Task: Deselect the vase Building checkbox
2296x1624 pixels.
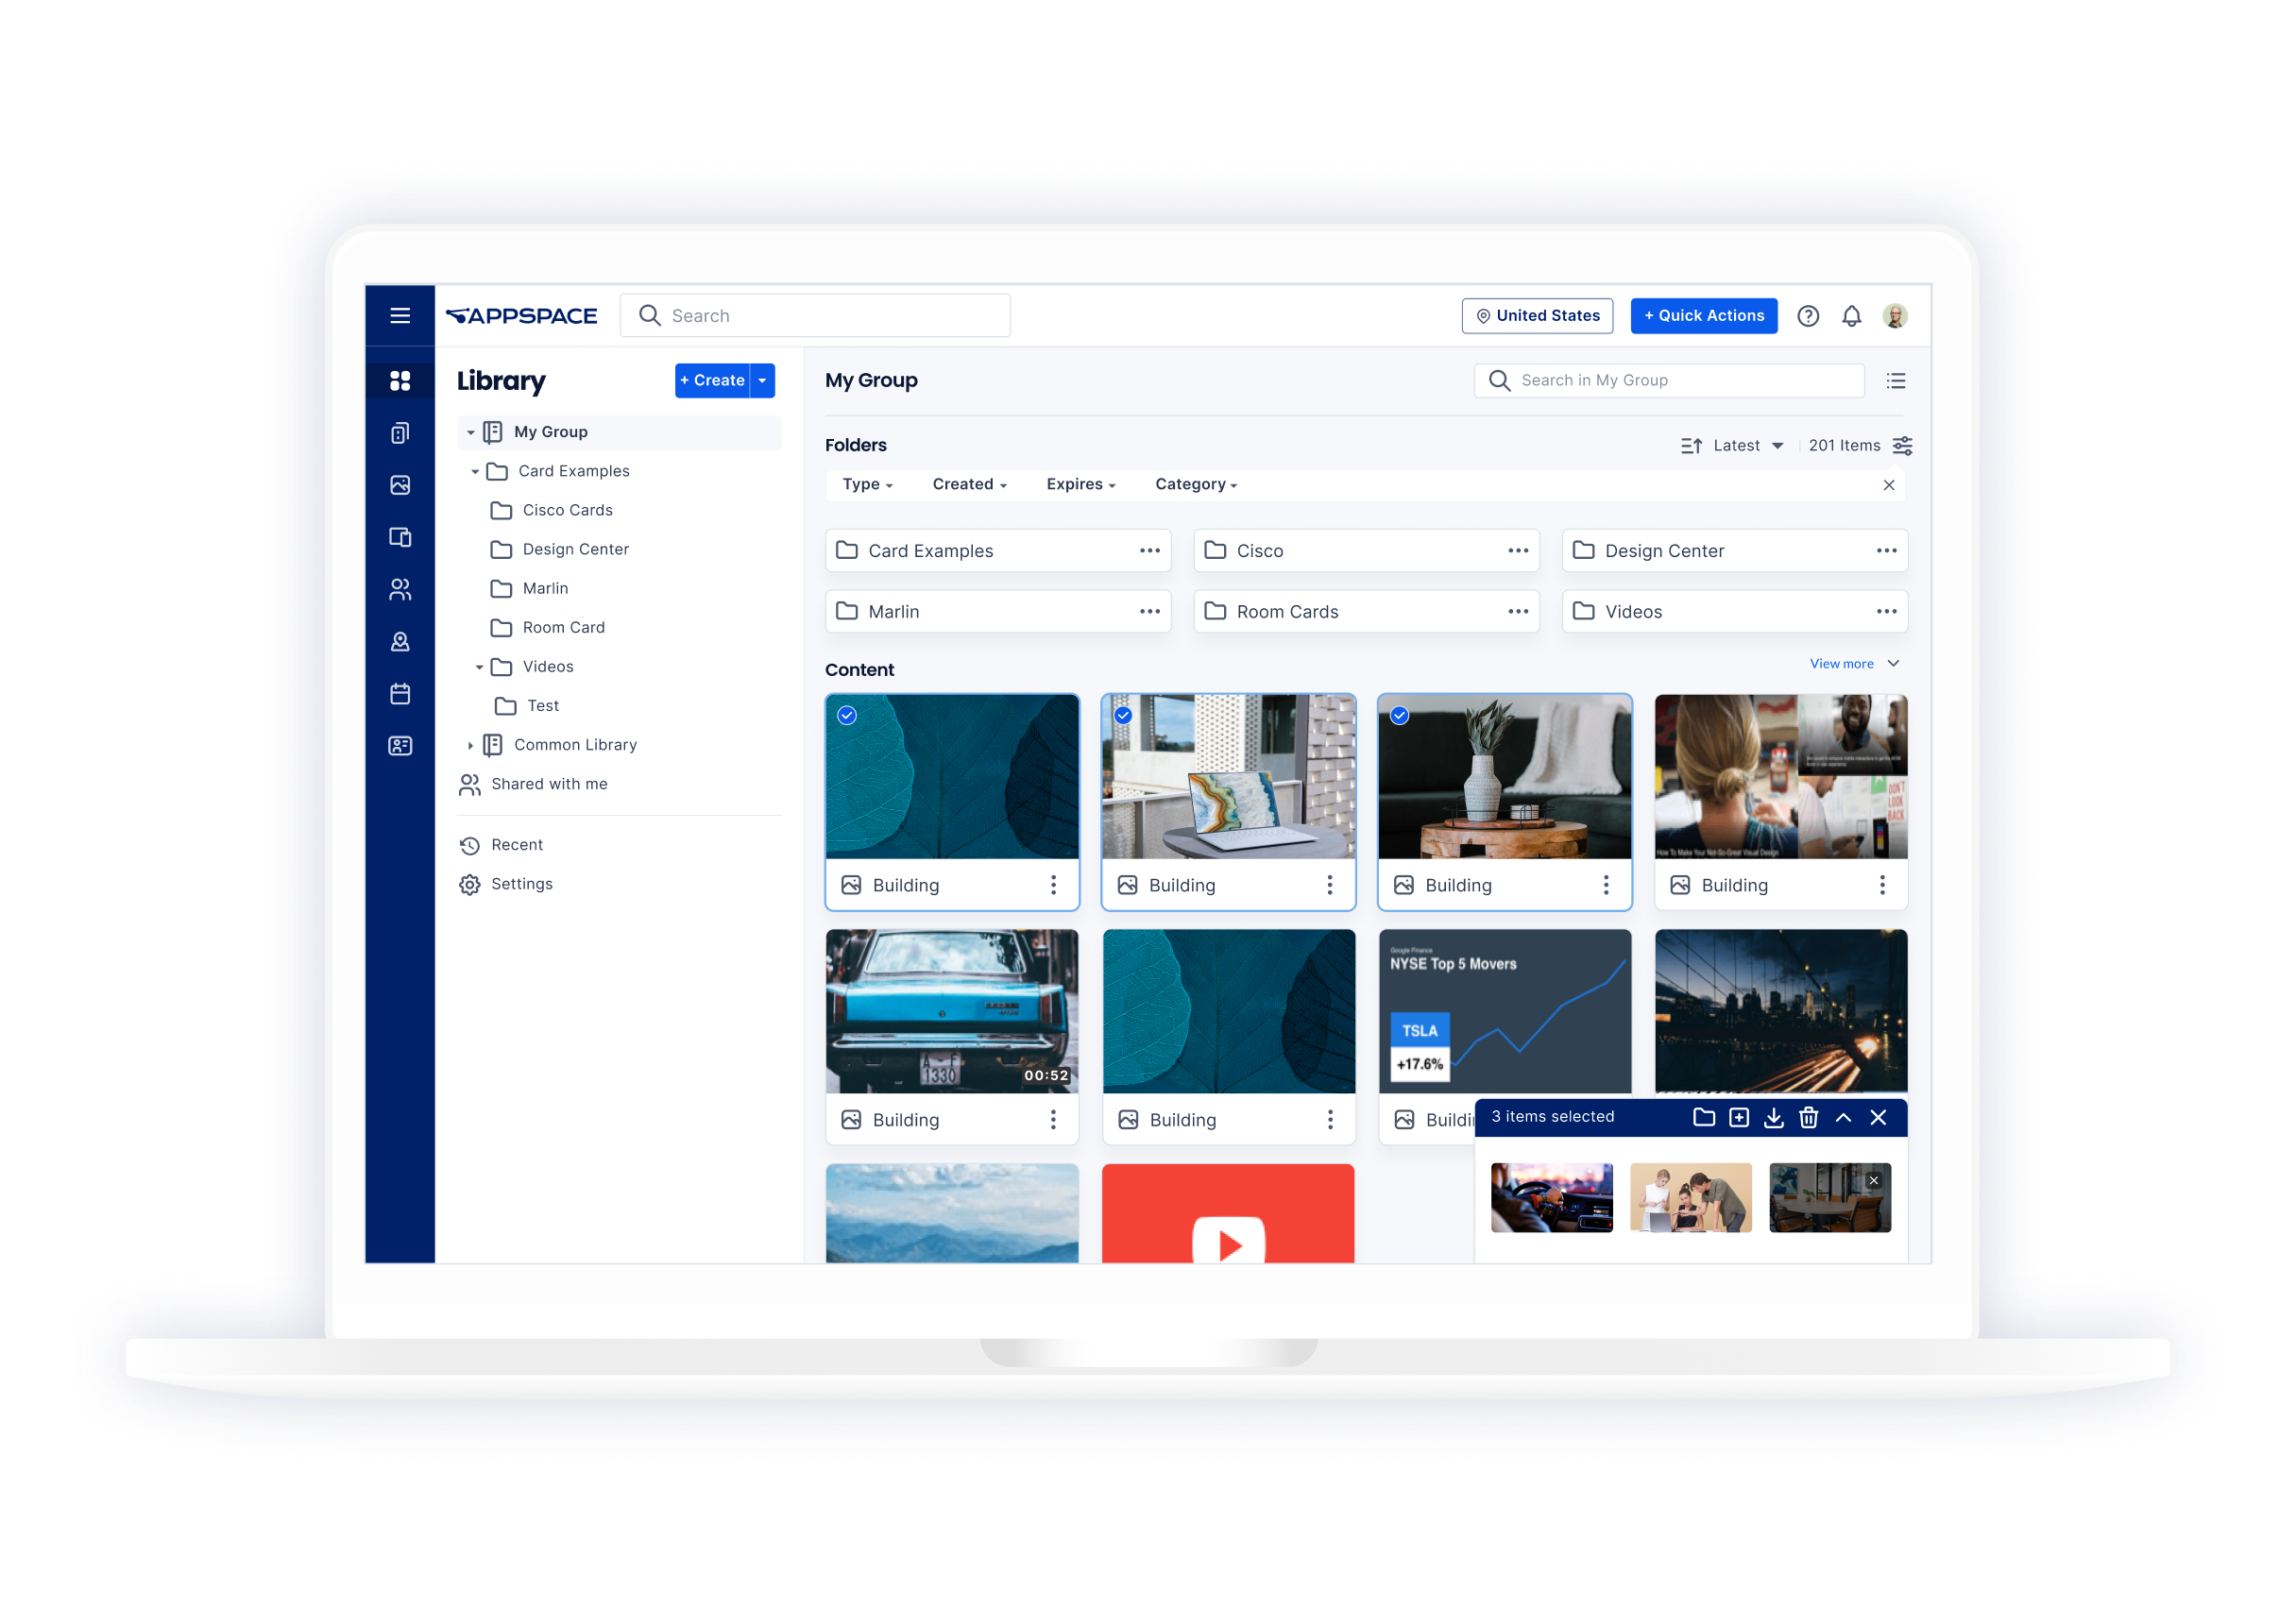Action: point(1399,715)
